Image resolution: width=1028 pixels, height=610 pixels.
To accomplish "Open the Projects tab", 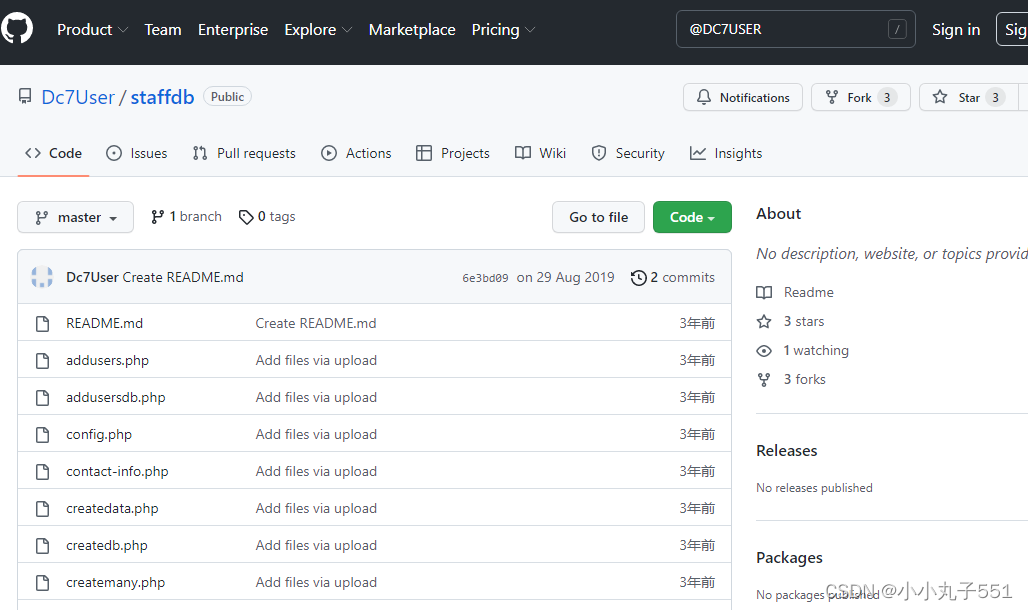I will (452, 153).
